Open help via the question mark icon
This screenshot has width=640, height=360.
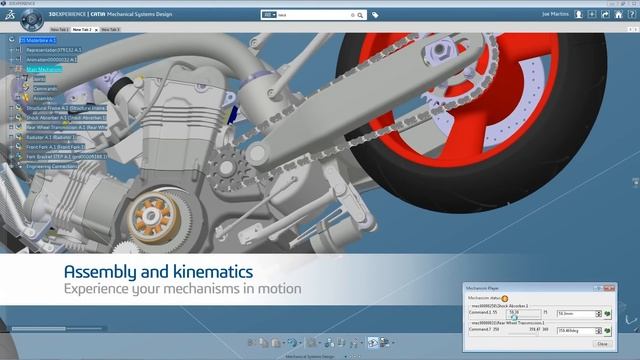pos(631,14)
